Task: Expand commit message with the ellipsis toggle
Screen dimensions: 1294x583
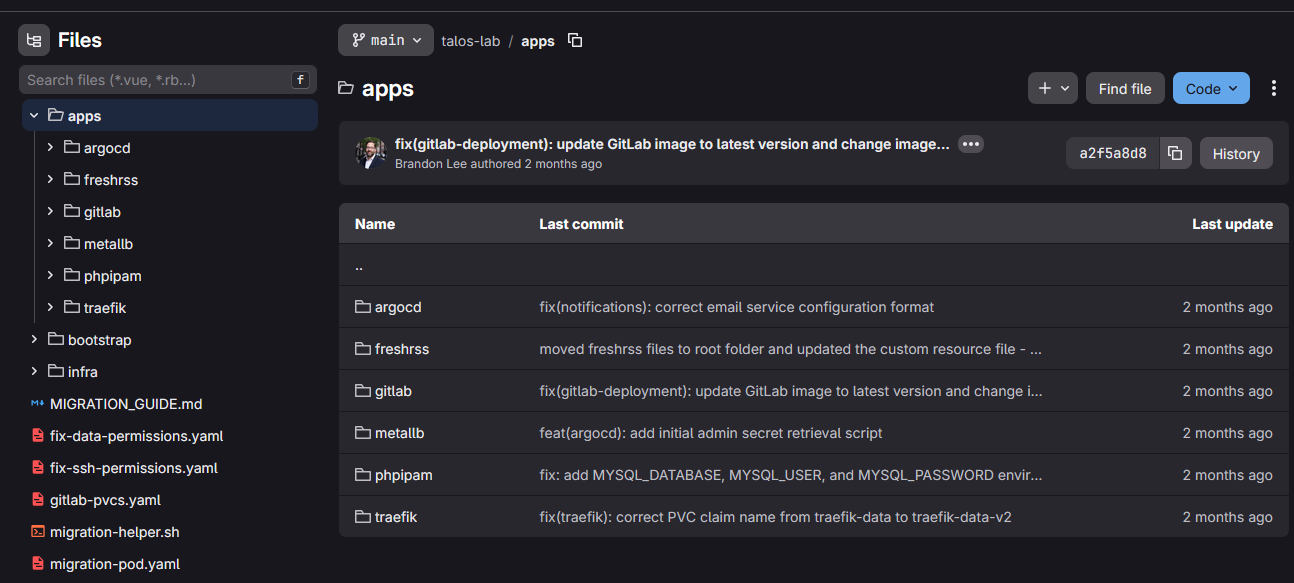Action: (x=970, y=144)
